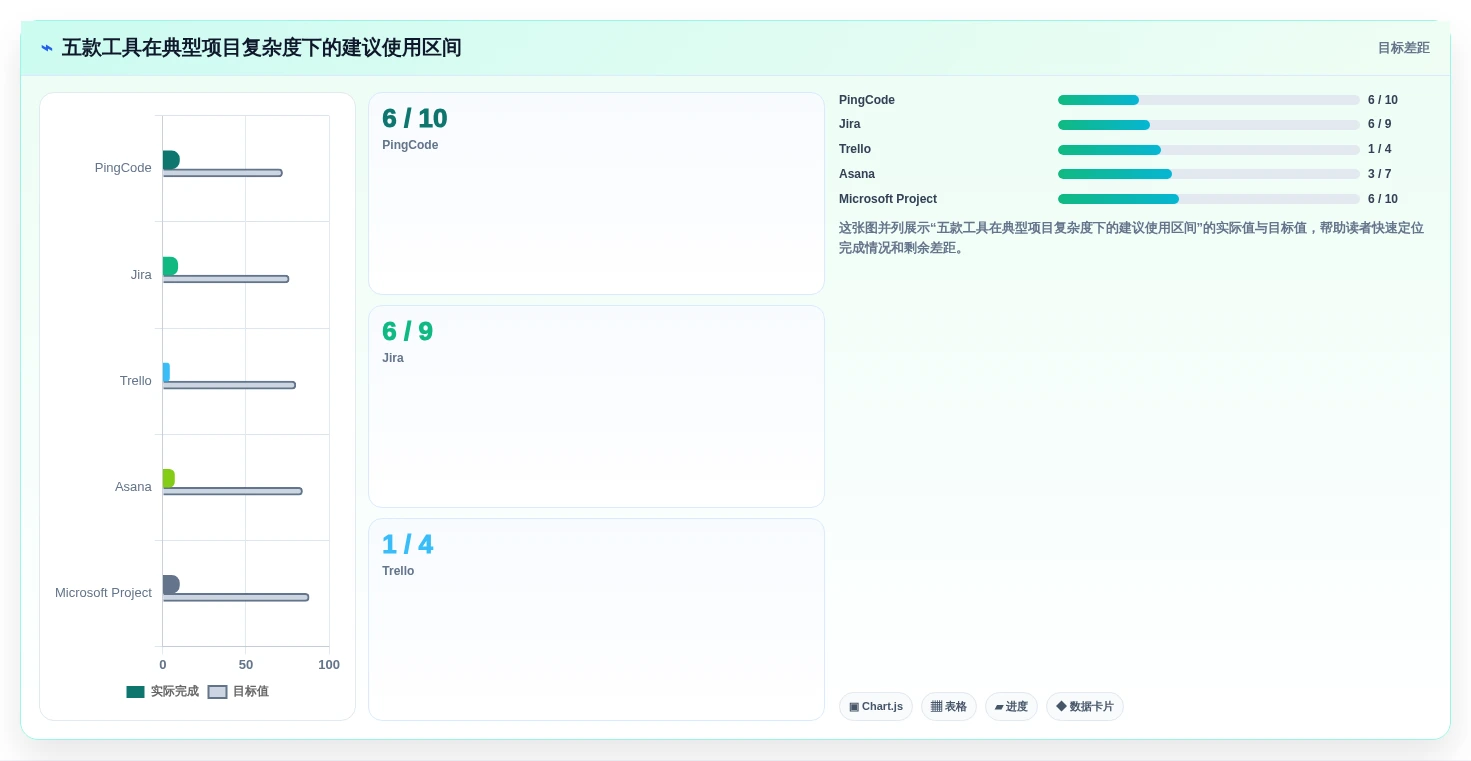Screen dimensions: 1471x761
Task: Click the 3 / 7 value for Asana
Action: click(x=1380, y=174)
